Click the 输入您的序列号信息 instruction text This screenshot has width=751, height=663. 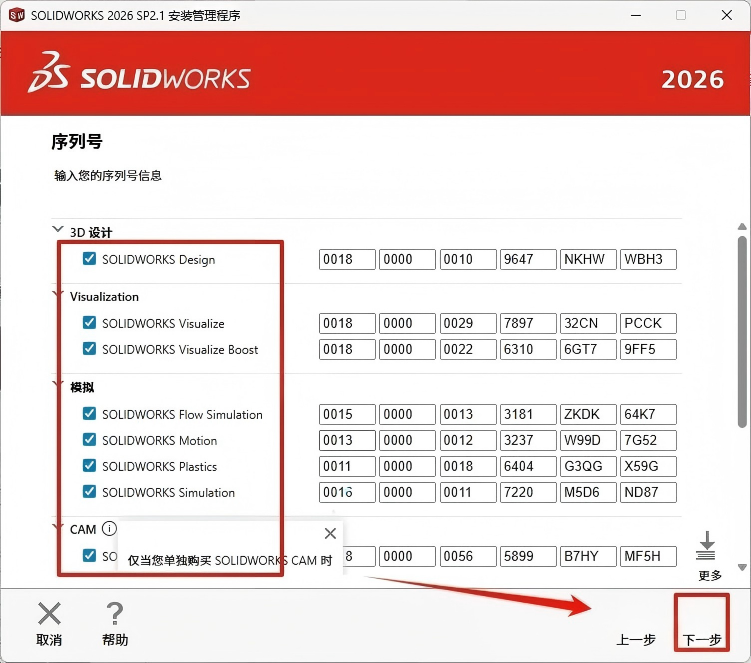click(x=108, y=176)
